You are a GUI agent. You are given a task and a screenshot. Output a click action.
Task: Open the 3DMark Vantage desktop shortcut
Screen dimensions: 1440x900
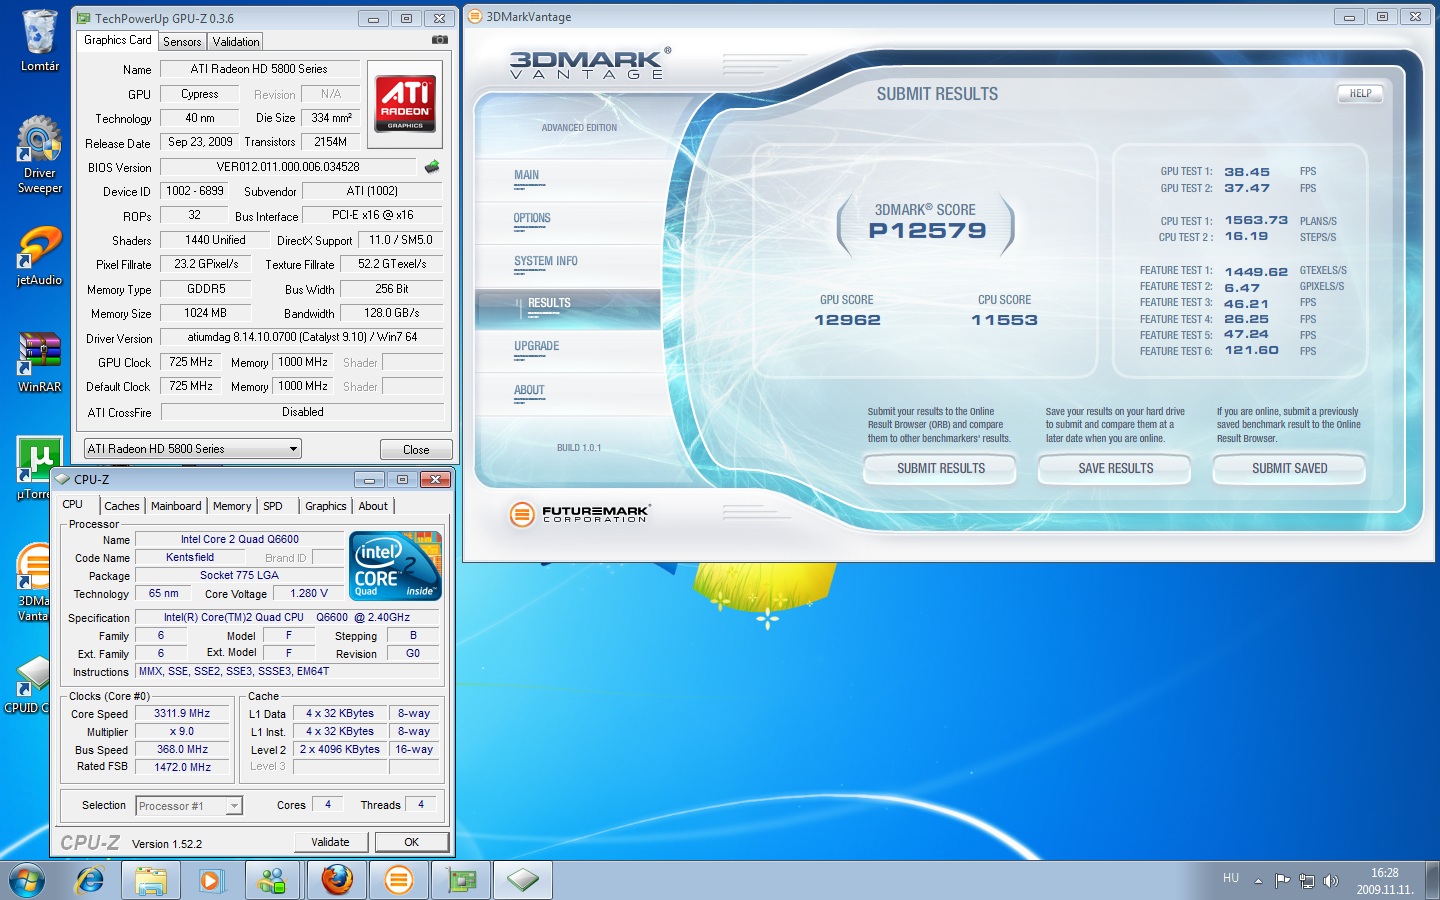click(x=34, y=582)
